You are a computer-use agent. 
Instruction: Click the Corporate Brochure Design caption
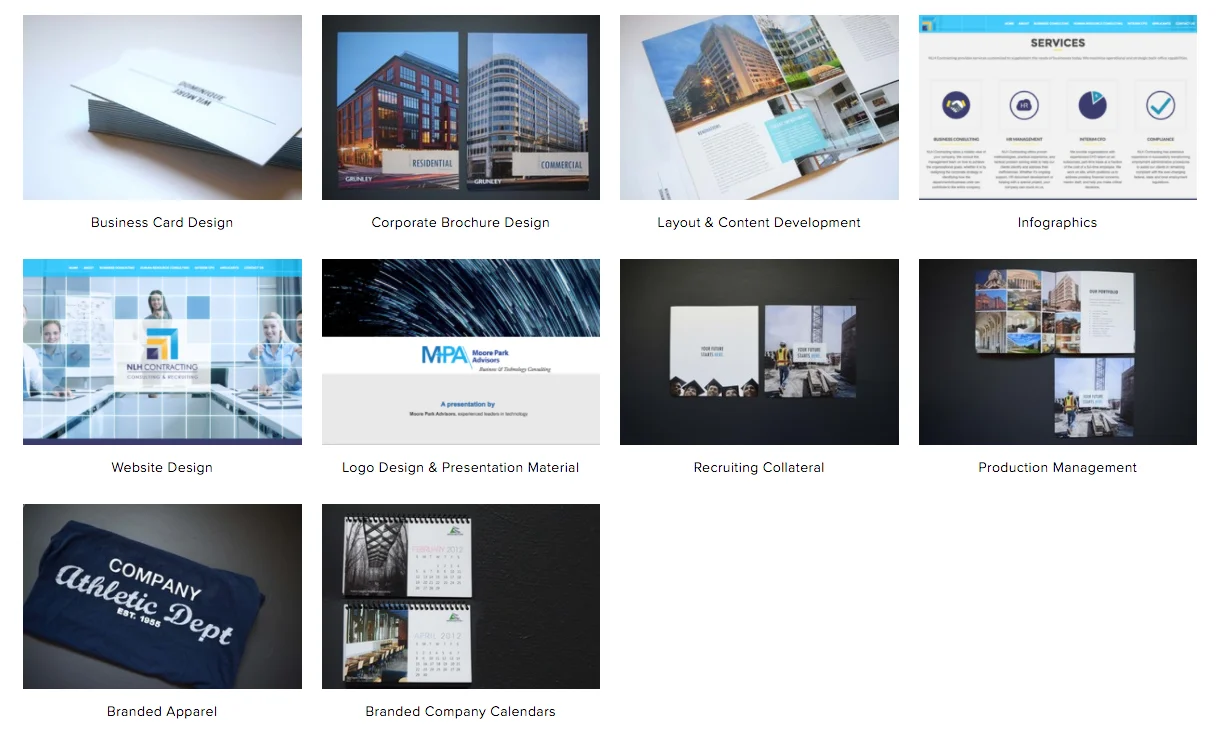tap(461, 223)
